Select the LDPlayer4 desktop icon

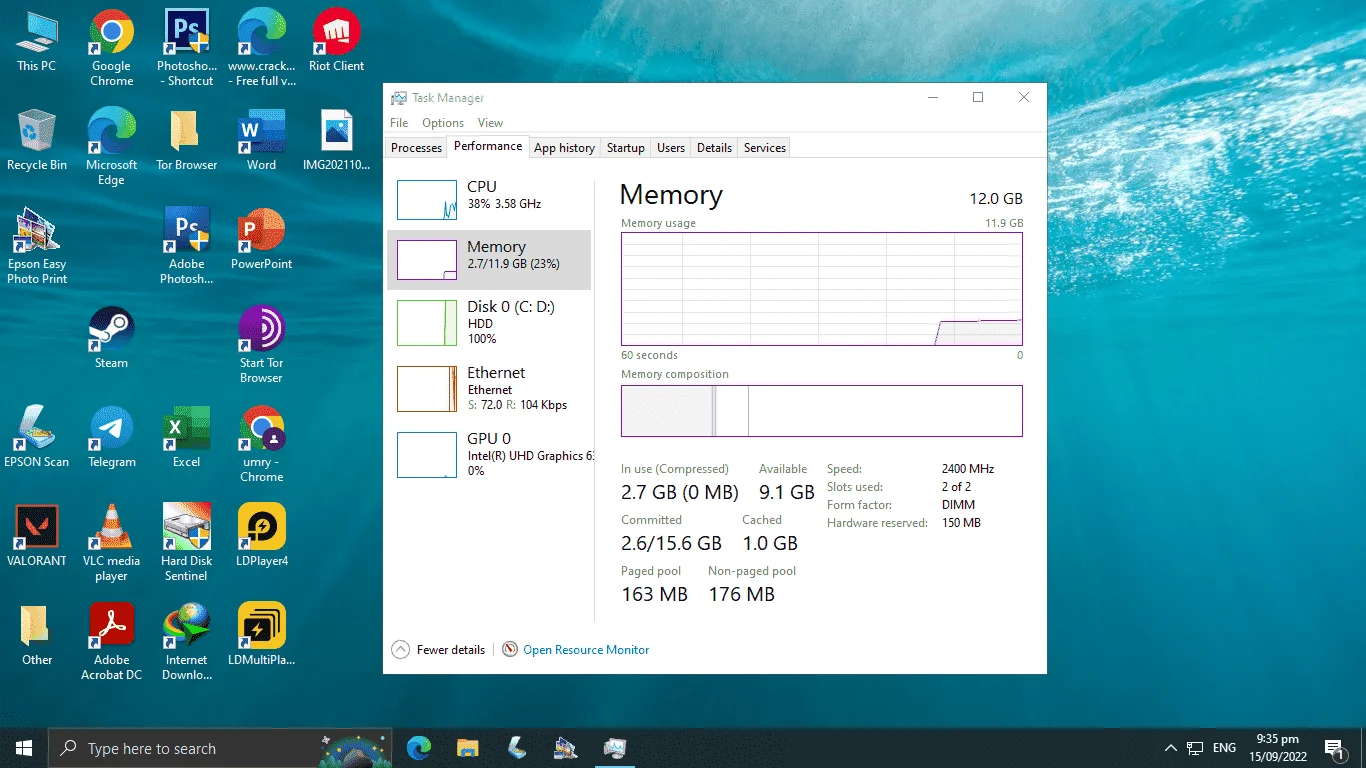261,536
